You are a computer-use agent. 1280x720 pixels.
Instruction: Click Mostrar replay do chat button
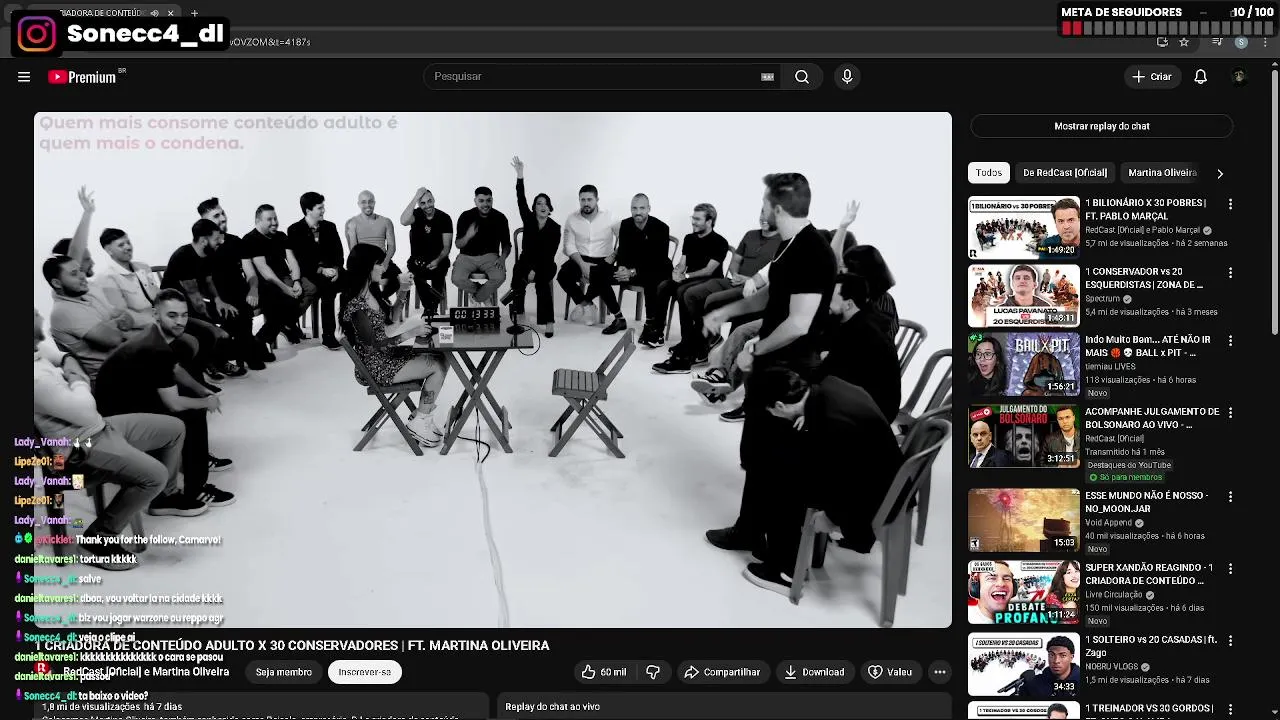tap(1102, 126)
